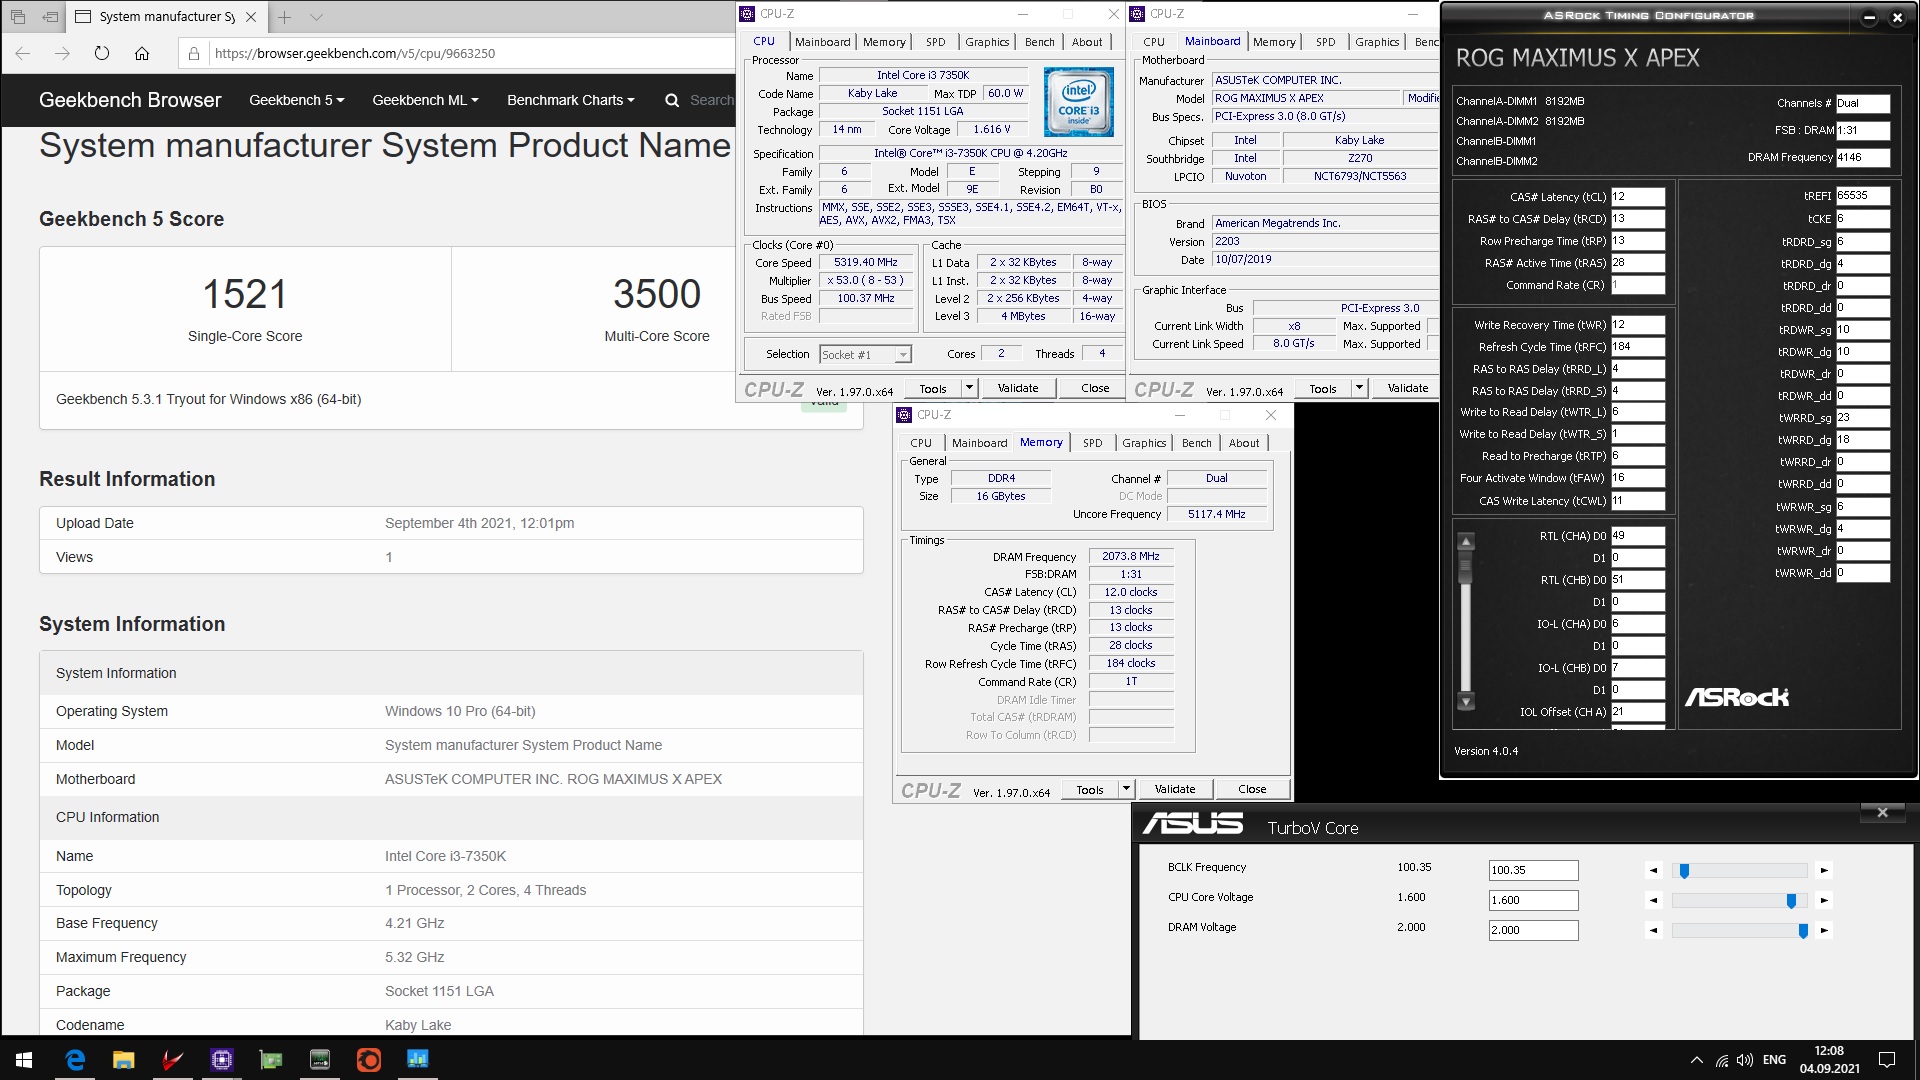Select the Mainboard tab in CPU-Z Memory window
Image resolution: width=1920 pixels, height=1080 pixels.
(979, 443)
